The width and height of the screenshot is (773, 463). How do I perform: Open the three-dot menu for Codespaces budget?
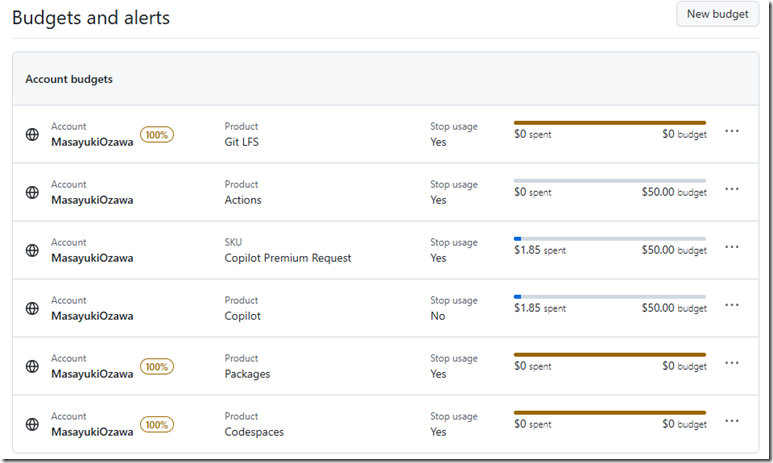click(x=732, y=421)
